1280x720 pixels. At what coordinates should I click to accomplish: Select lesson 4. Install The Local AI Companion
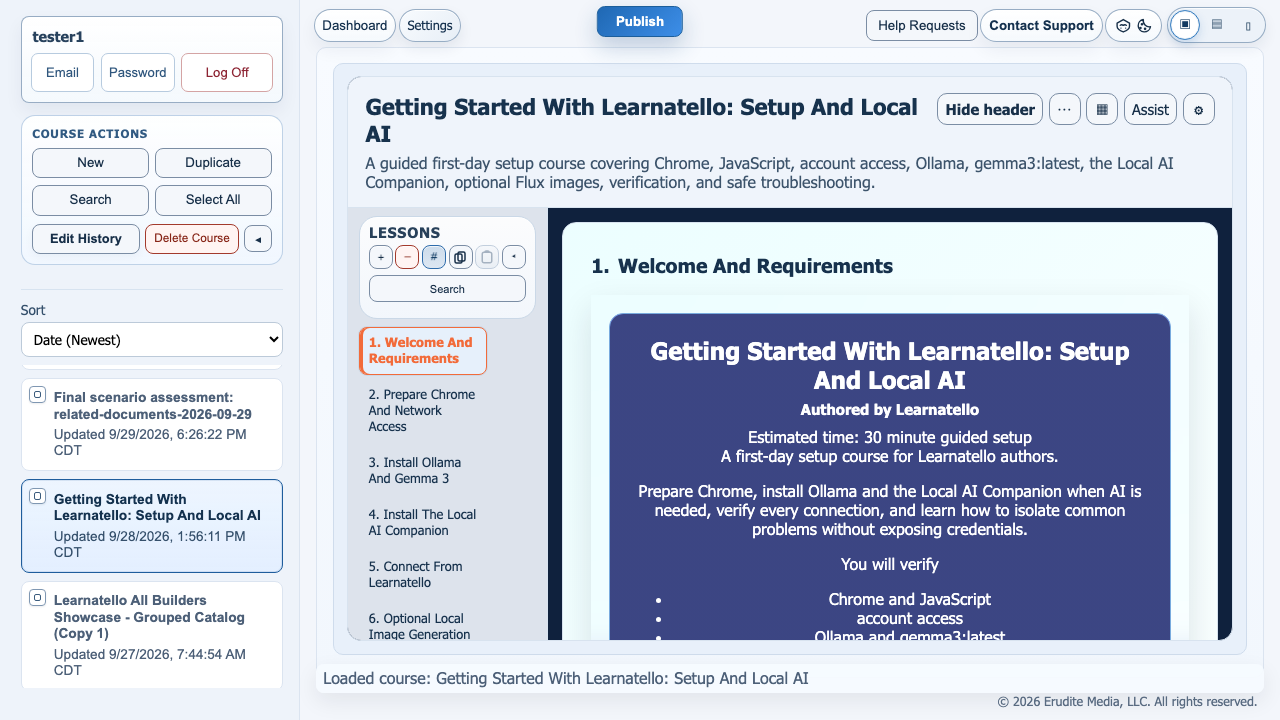(x=423, y=523)
